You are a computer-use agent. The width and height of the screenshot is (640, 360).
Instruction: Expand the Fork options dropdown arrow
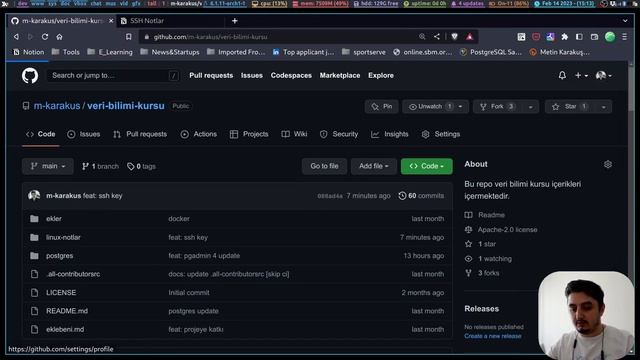(531, 107)
